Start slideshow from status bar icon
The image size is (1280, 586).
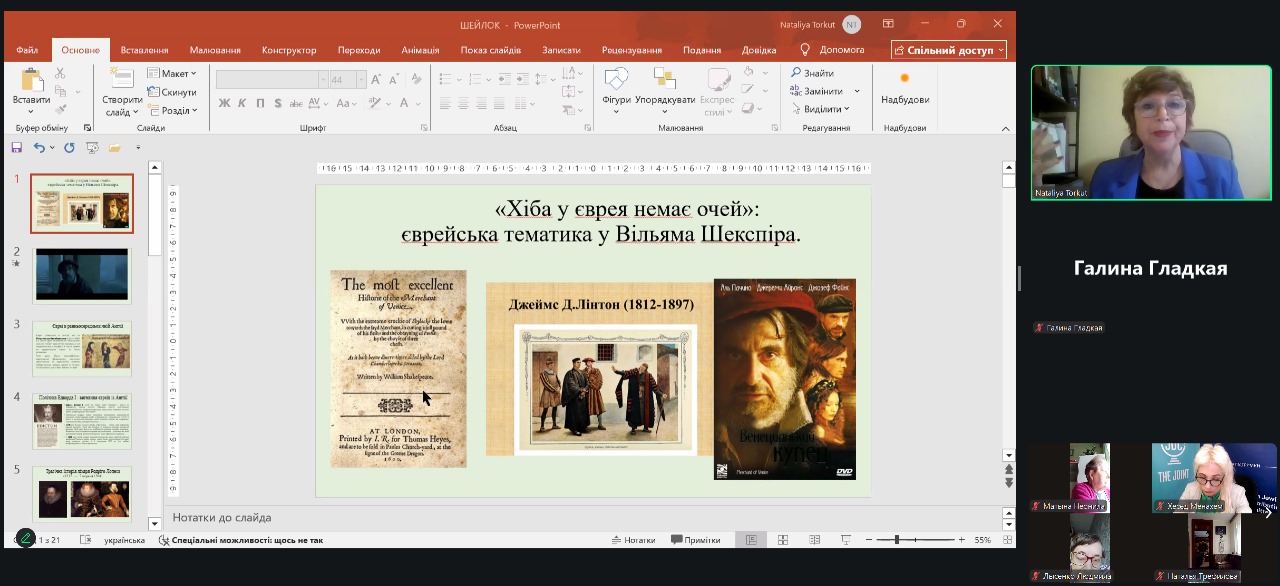(x=845, y=540)
